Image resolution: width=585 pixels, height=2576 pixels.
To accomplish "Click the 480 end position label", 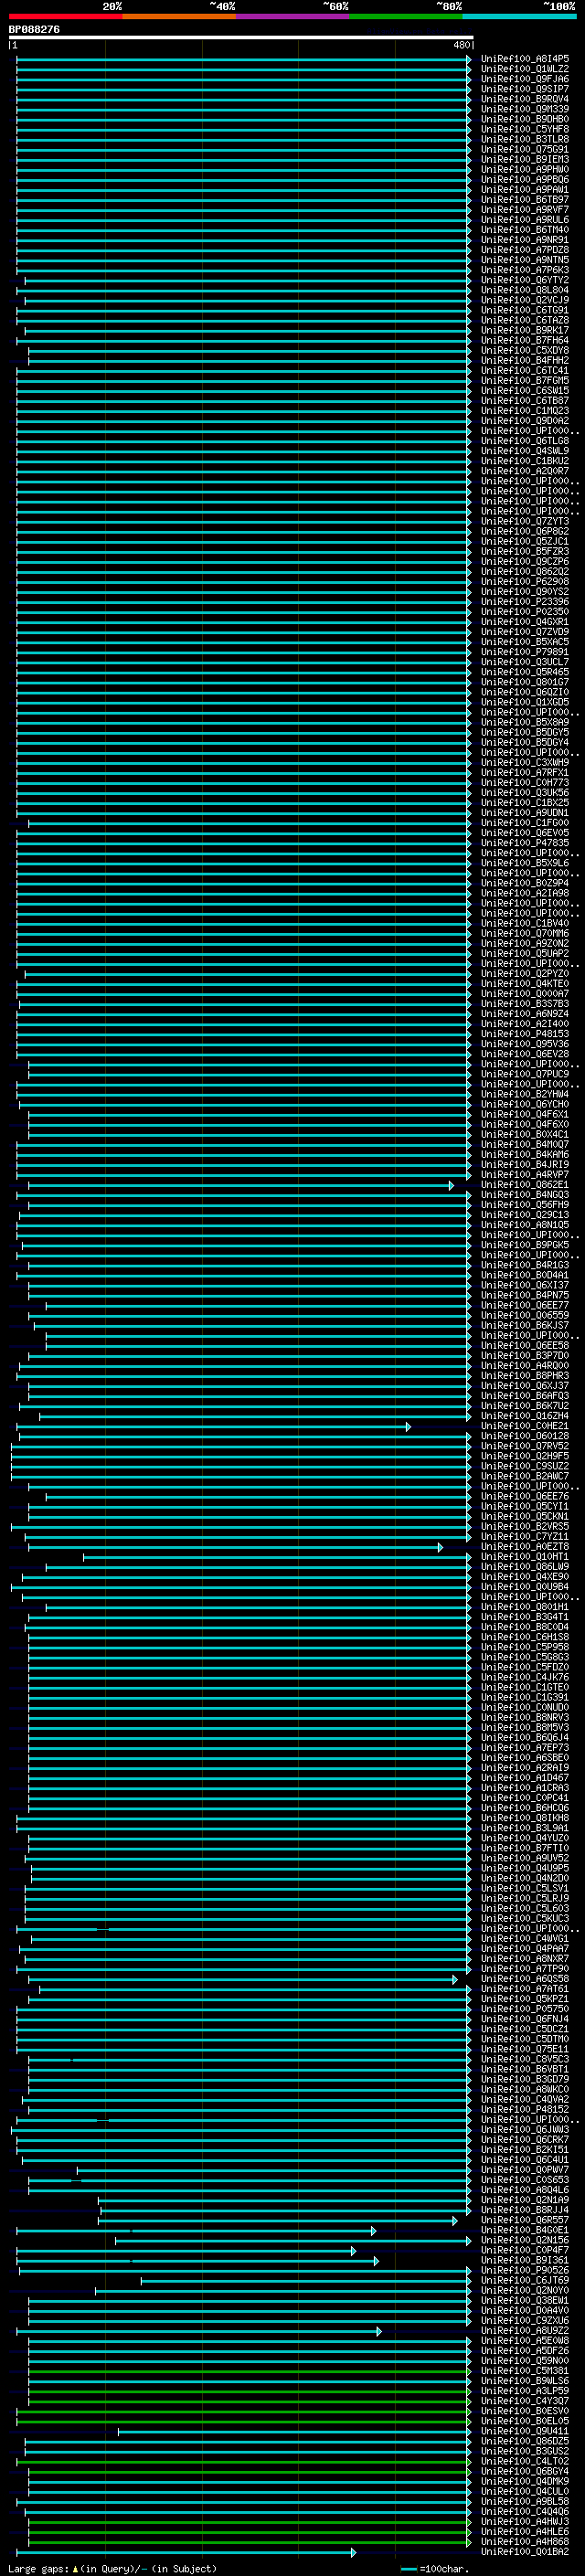I will pos(461,46).
